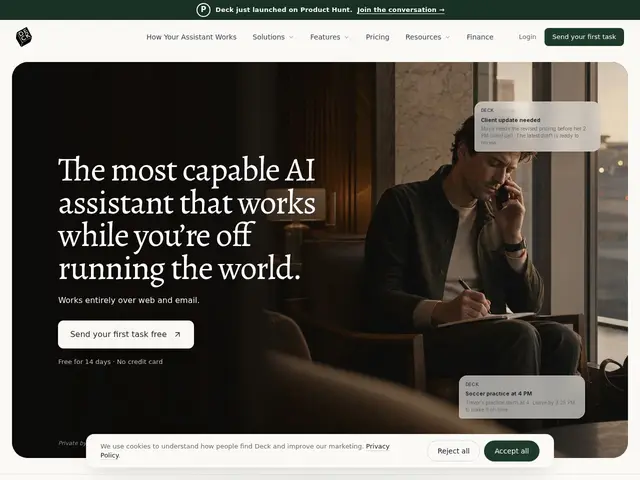Open the Client update needed notification card
Image resolution: width=640 pixels, height=480 pixels.
coord(537,127)
